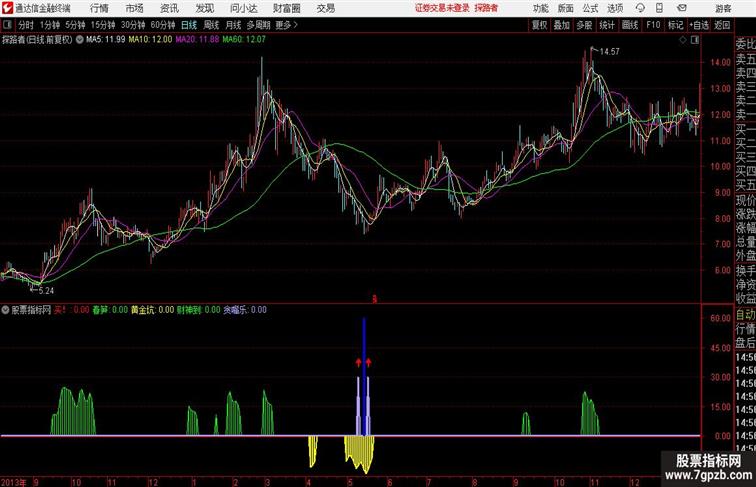Viewport: 756px width, 487px height.
Task: Click the 证券交易未登录 login link
Action: click(x=442, y=8)
